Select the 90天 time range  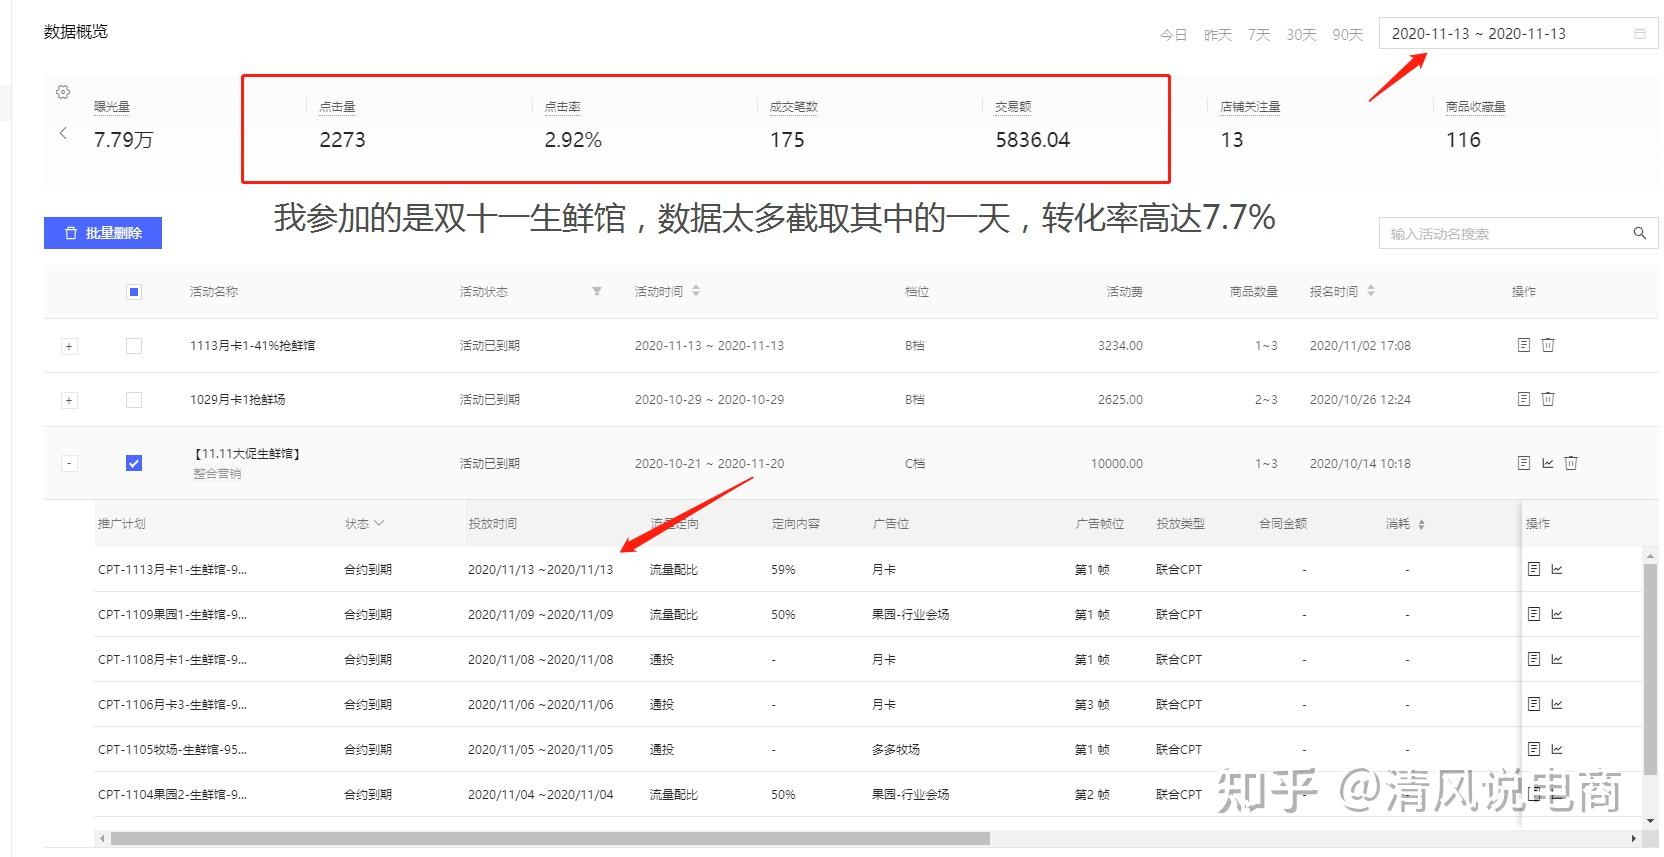(x=1347, y=35)
